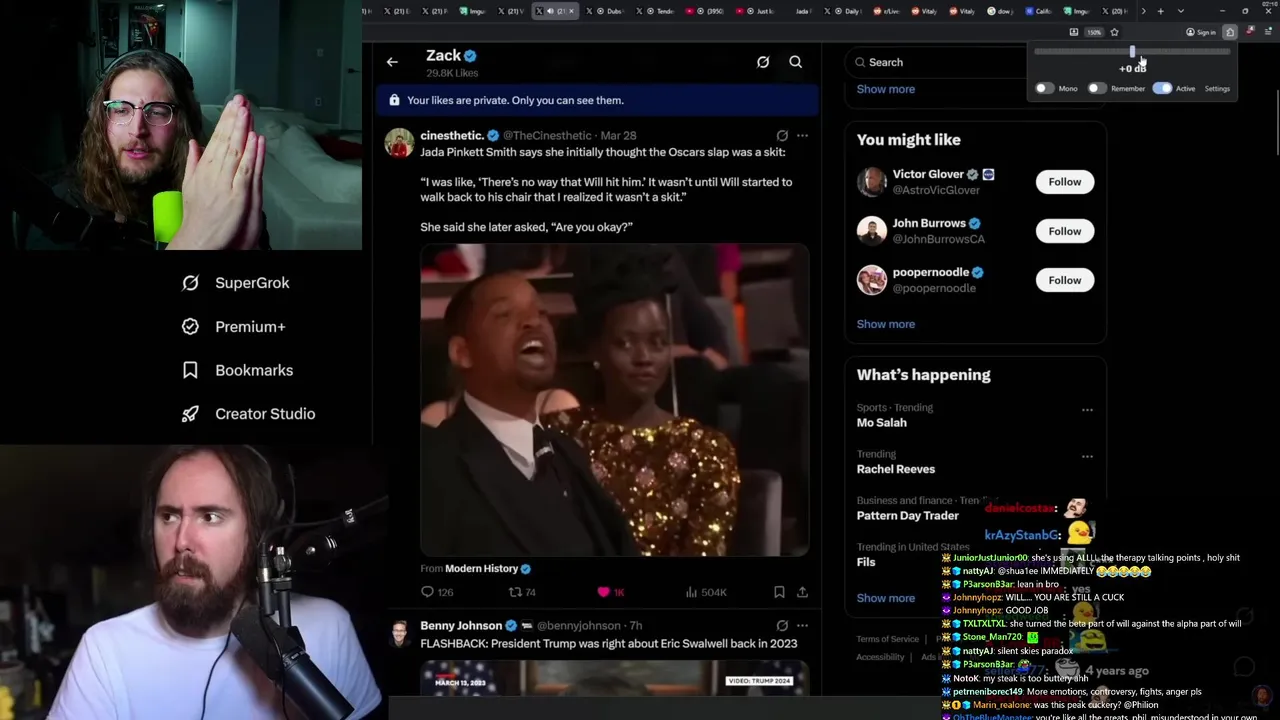The height and width of the screenshot is (720, 1280).
Task: Click the lock icon in the private likes banner
Action: (394, 100)
